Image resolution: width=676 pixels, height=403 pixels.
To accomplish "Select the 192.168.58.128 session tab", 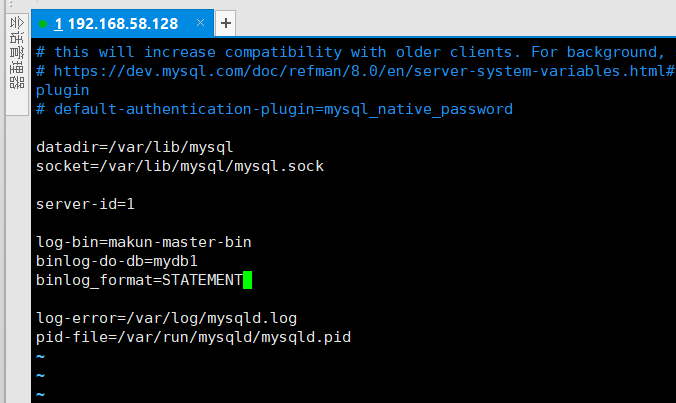I will (x=122, y=23).
